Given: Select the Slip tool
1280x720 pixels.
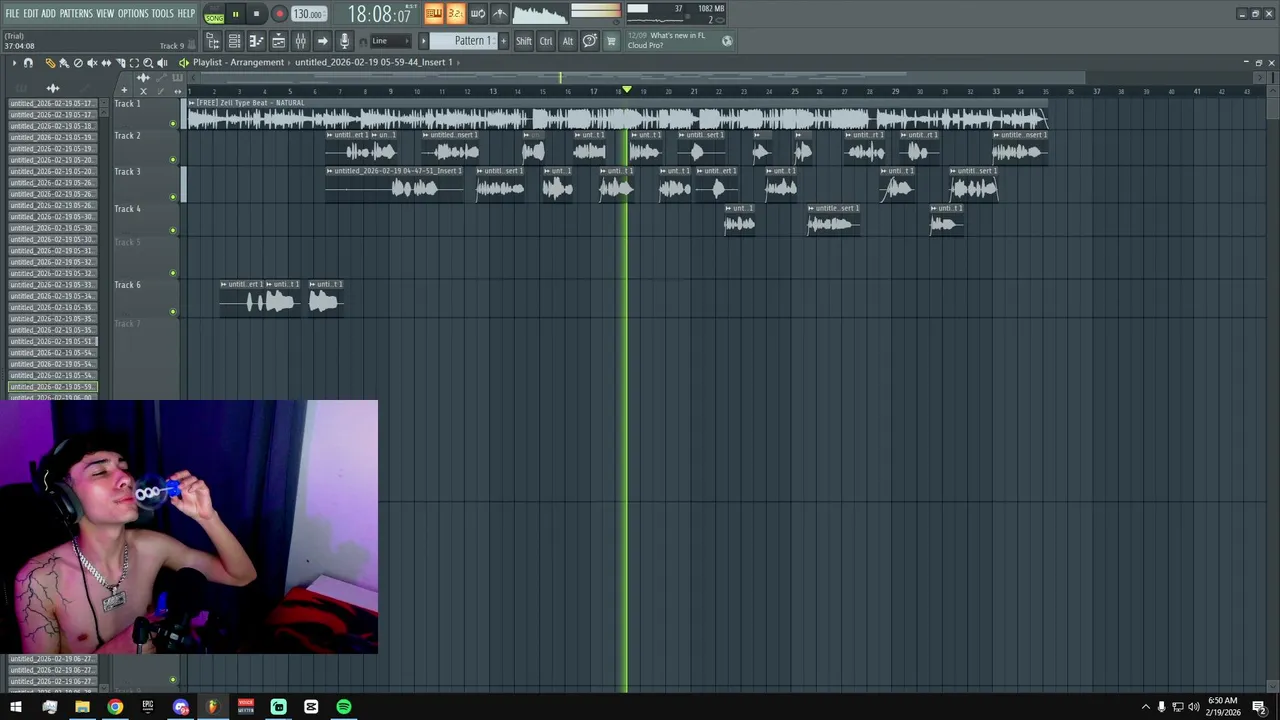Looking at the screenshot, I should pyautogui.click(x=106, y=63).
